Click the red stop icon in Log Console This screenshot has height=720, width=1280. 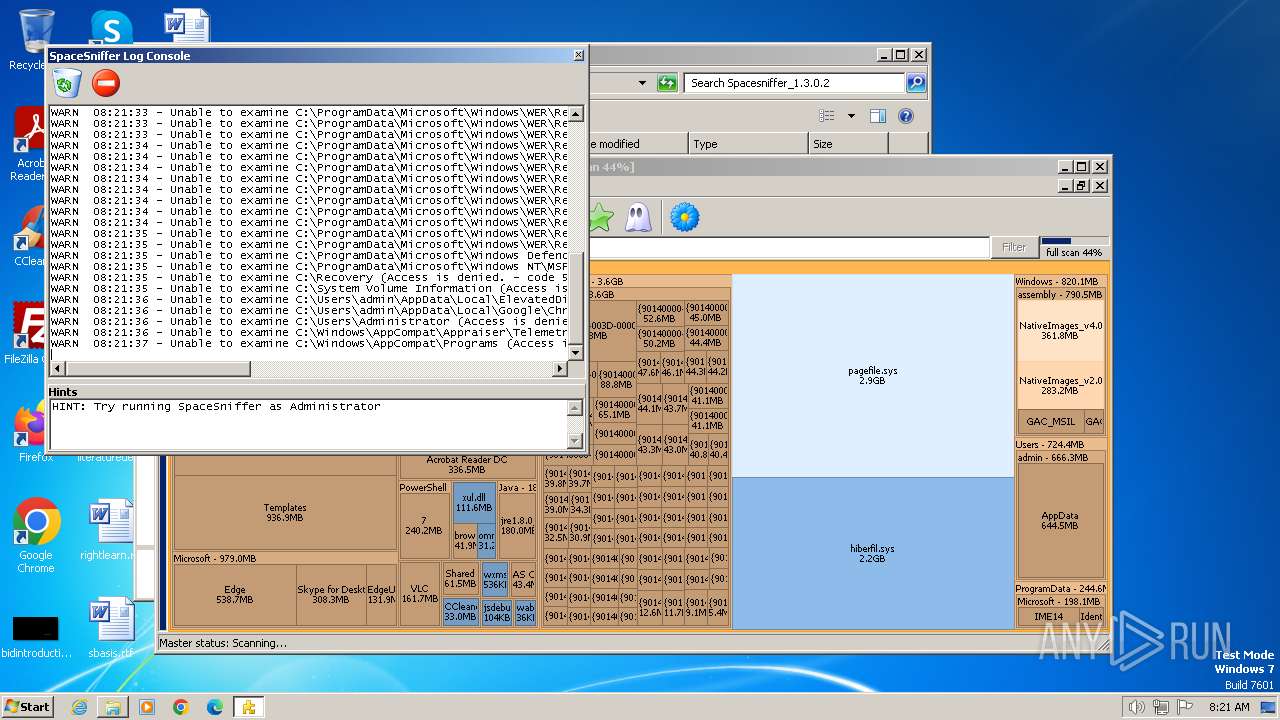point(105,83)
